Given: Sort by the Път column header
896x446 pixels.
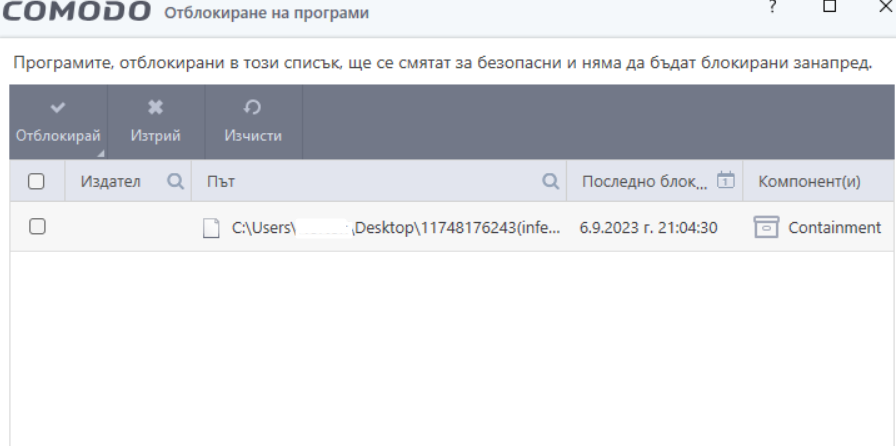Looking at the screenshot, I should 221,181.
